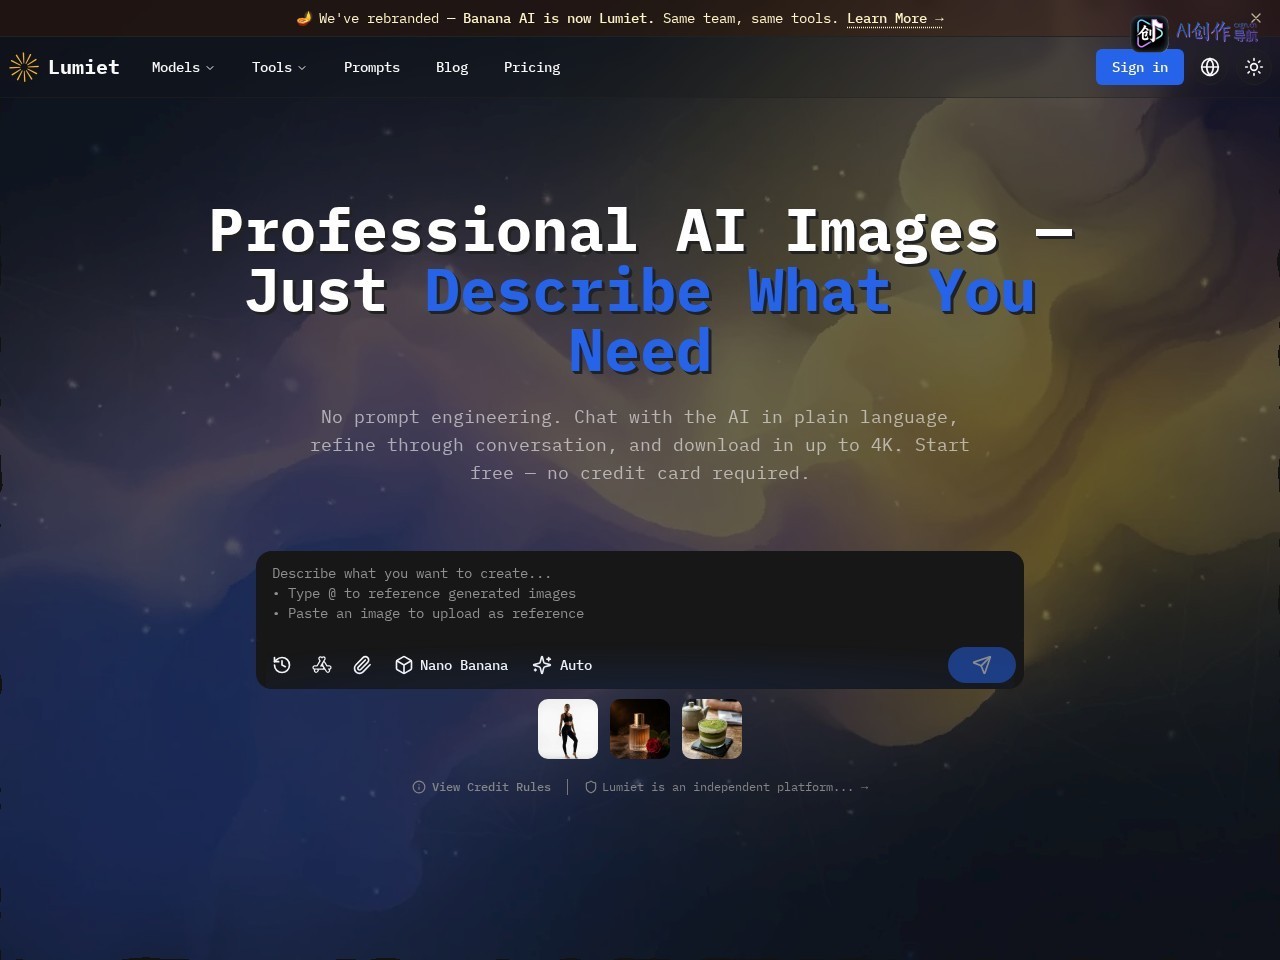The image size is (1280, 960).
Task: Open the Nano Banana model selector
Action: point(451,665)
